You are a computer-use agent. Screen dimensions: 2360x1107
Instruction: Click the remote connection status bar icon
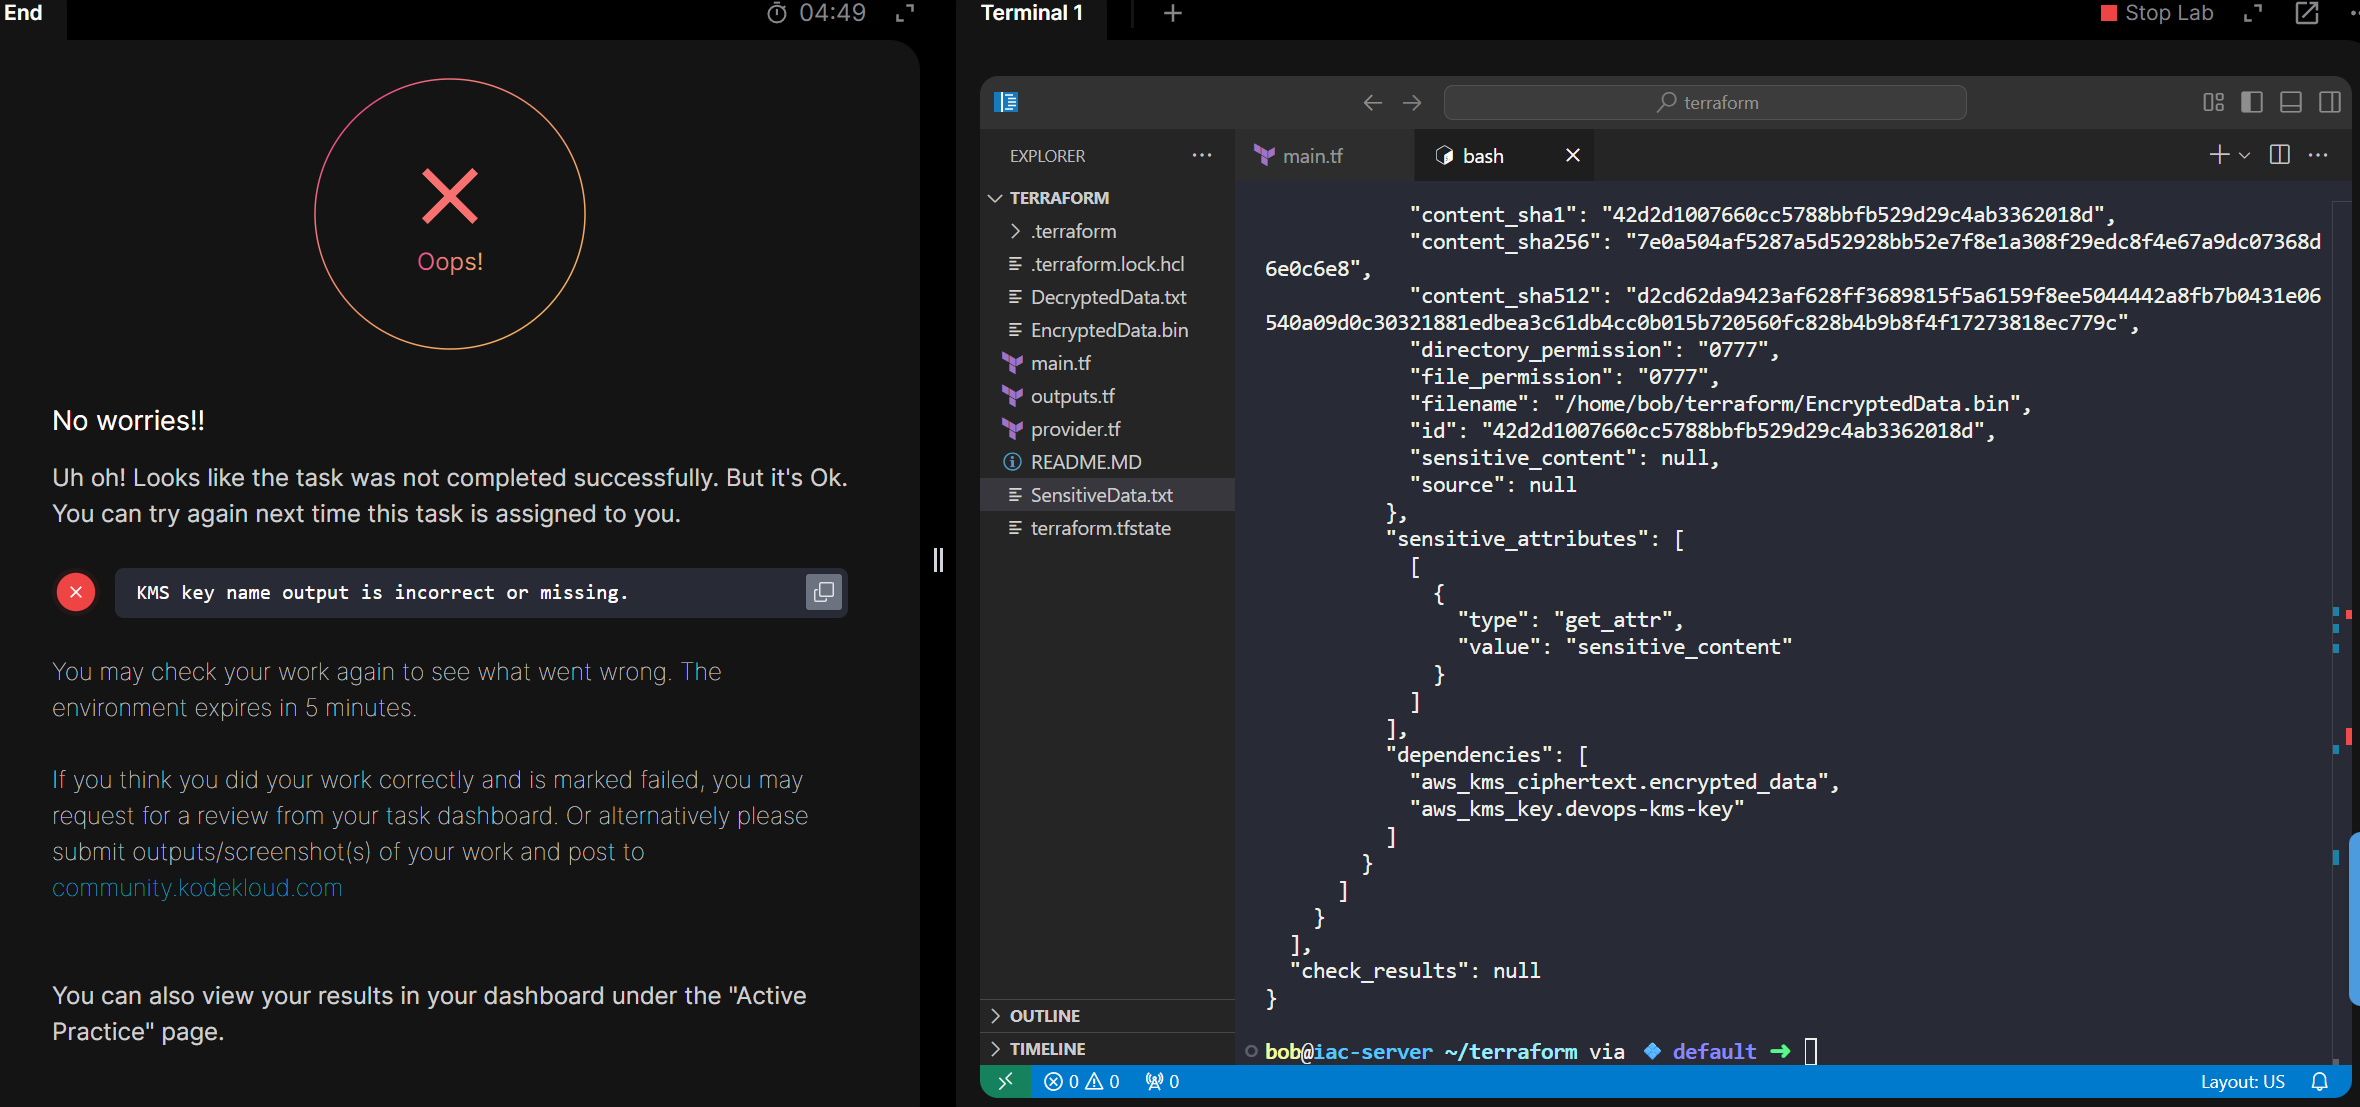coord(1004,1081)
